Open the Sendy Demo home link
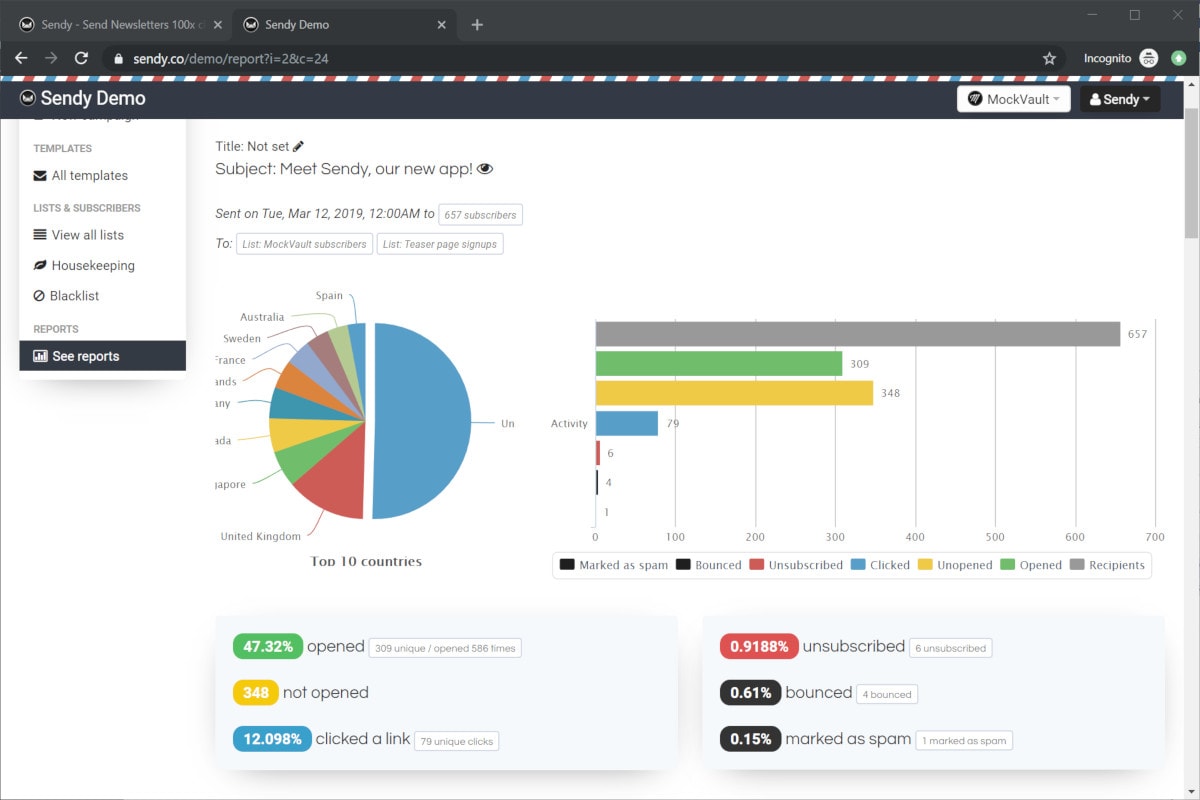This screenshot has height=800, width=1200. point(83,98)
